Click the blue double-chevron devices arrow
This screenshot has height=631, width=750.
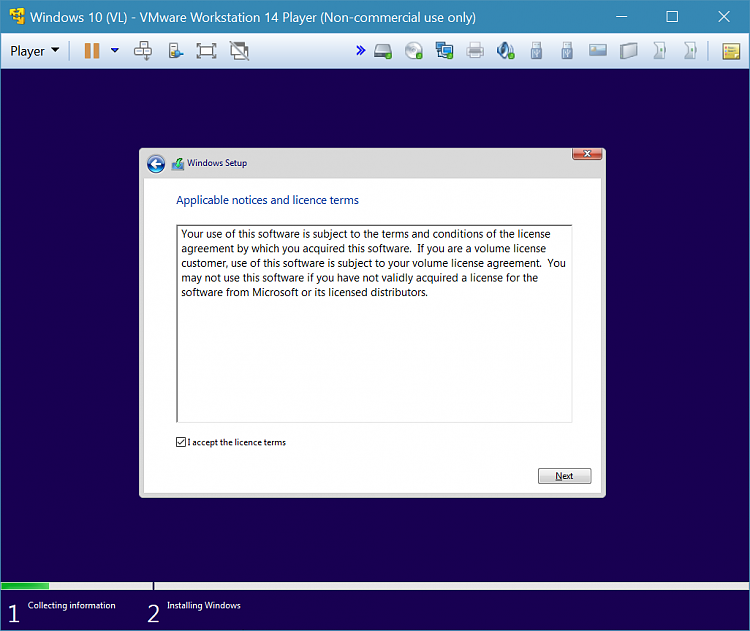pyautogui.click(x=361, y=50)
